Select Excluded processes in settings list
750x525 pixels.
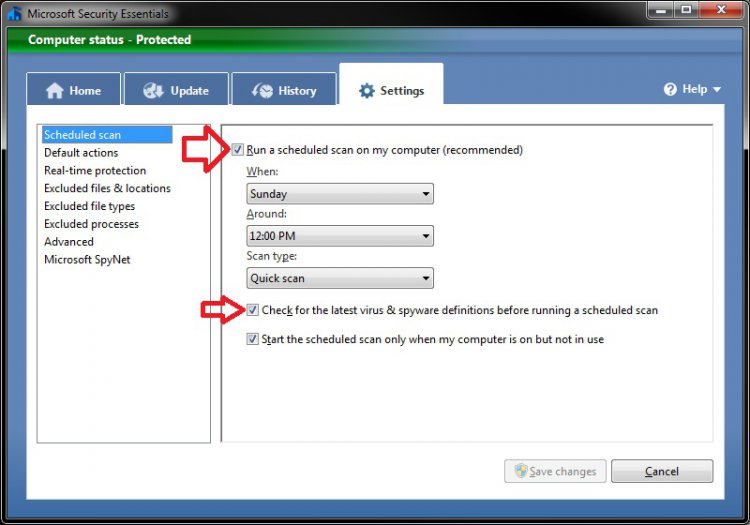(x=91, y=224)
